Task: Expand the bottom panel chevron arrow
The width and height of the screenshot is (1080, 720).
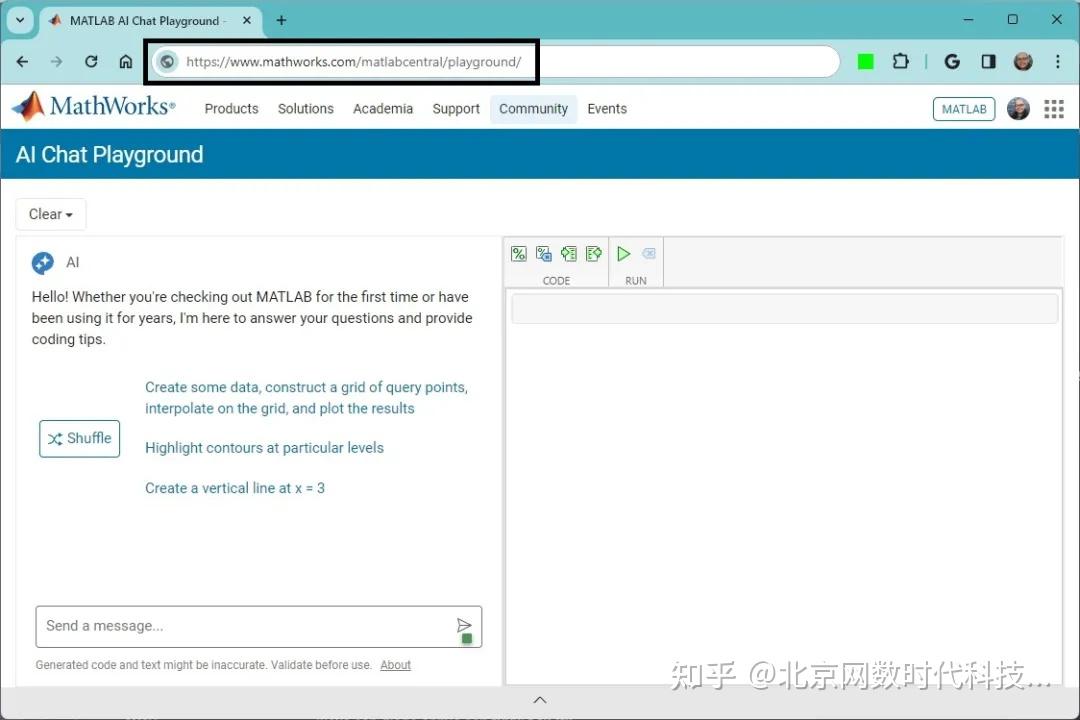Action: coord(540,699)
